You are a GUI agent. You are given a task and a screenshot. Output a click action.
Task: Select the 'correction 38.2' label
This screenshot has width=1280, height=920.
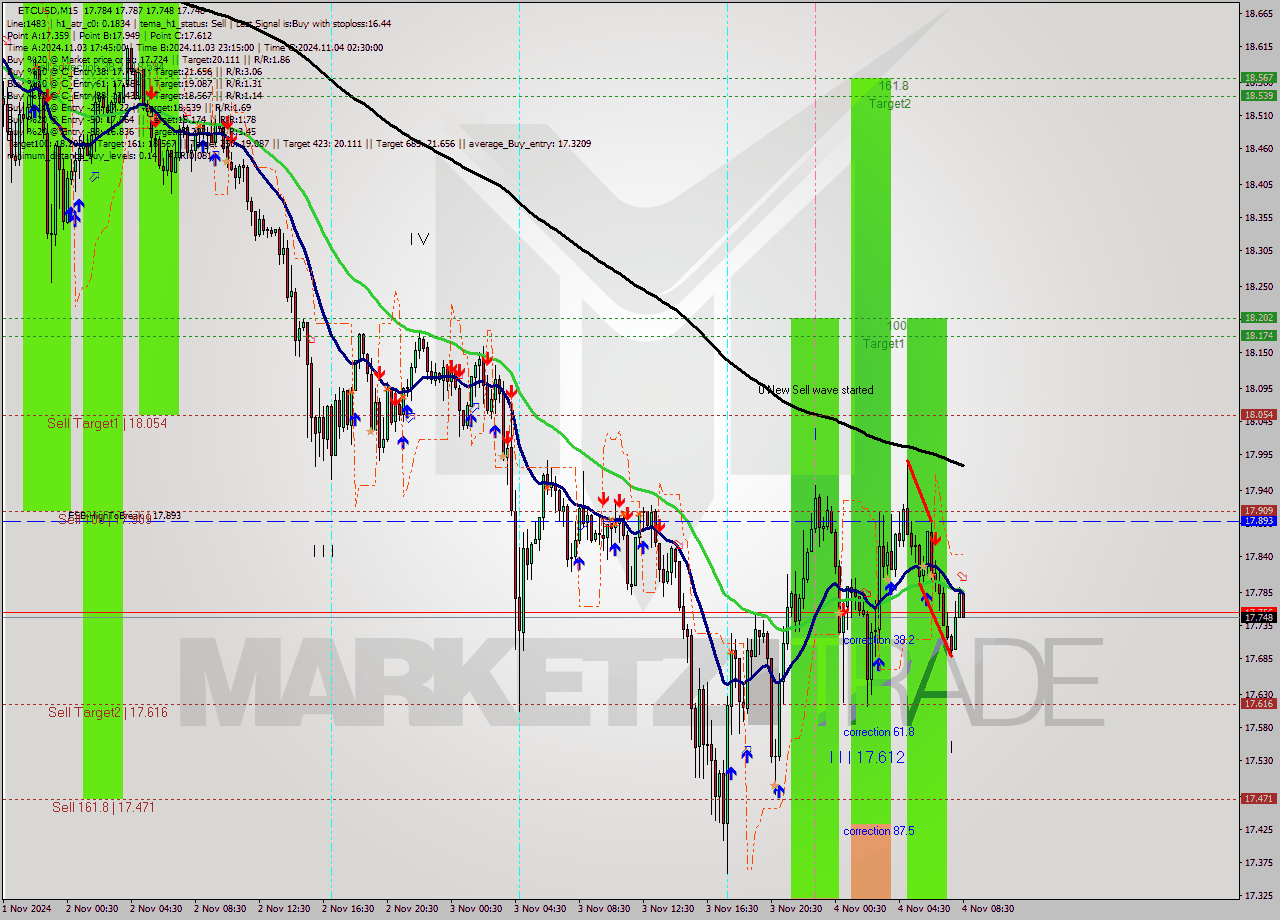point(878,640)
